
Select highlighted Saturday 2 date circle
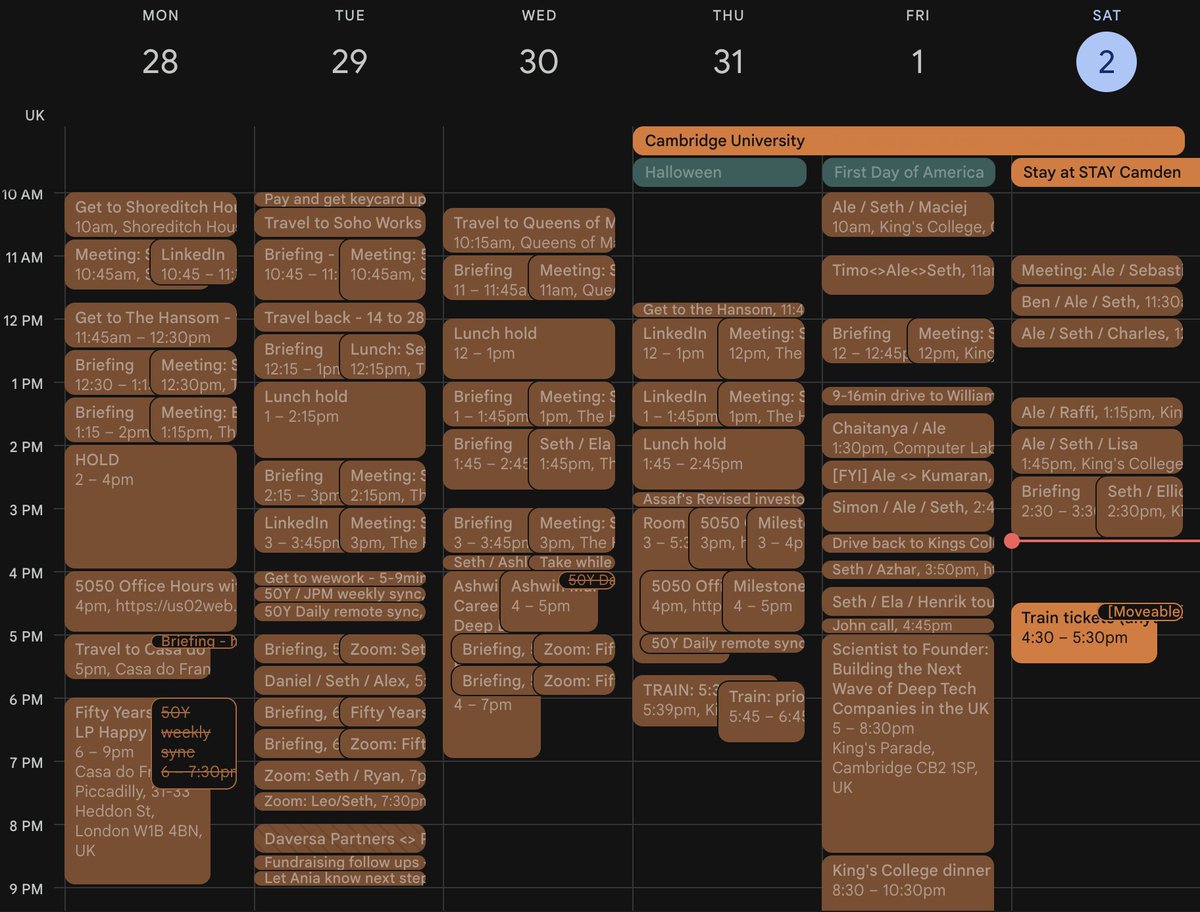pyautogui.click(x=1106, y=62)
